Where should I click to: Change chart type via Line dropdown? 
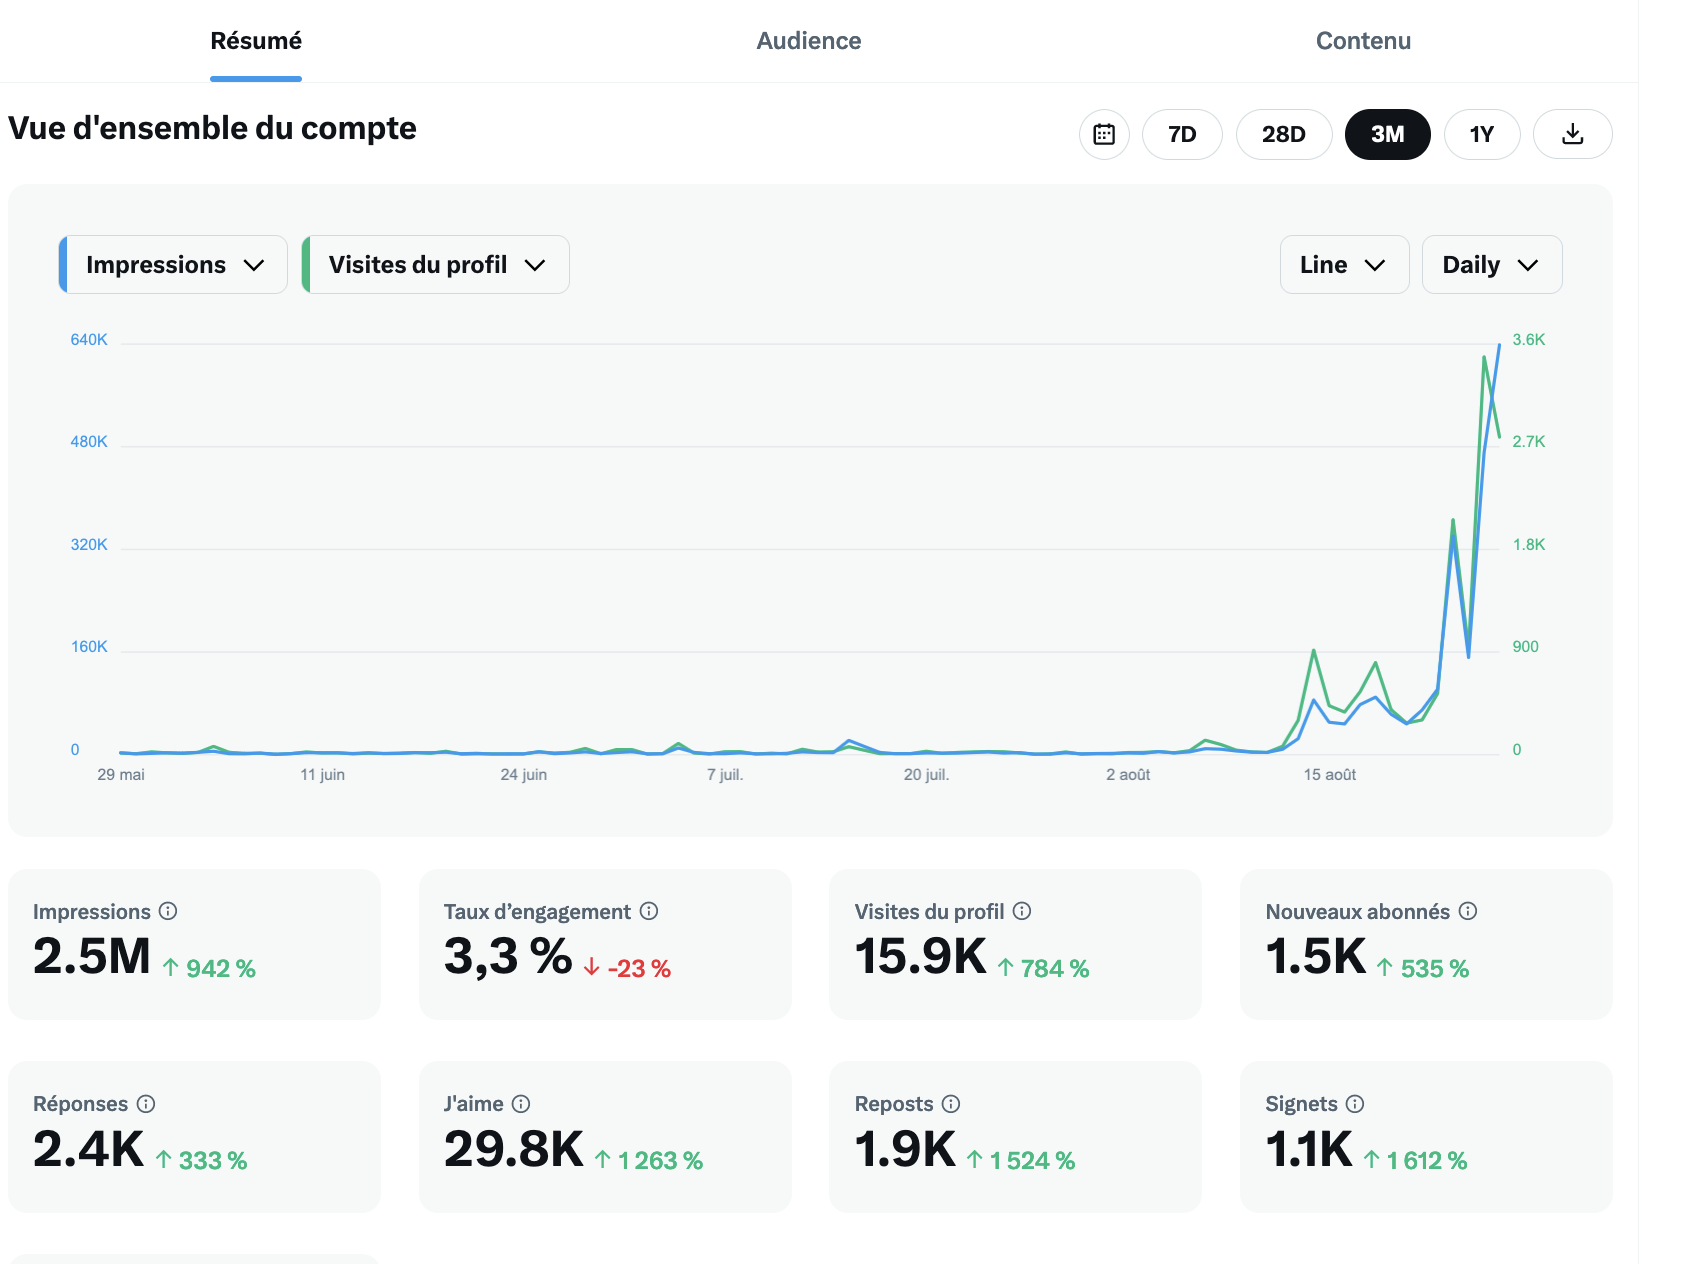pyautogui.click(x=1343, y=265)
